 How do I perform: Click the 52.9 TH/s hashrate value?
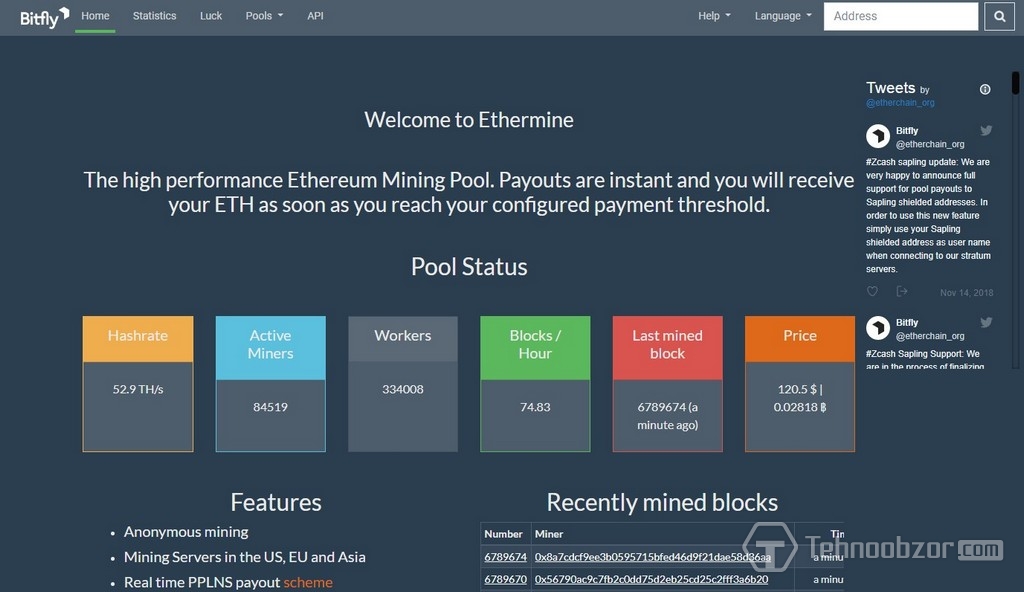138,389
